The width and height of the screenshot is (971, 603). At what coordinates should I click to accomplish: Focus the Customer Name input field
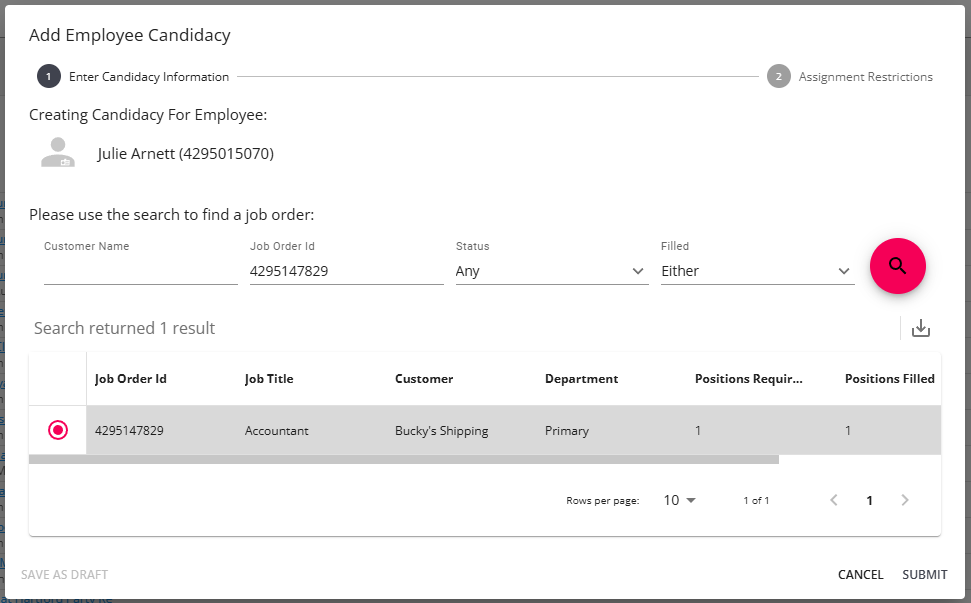pos(140,271)
